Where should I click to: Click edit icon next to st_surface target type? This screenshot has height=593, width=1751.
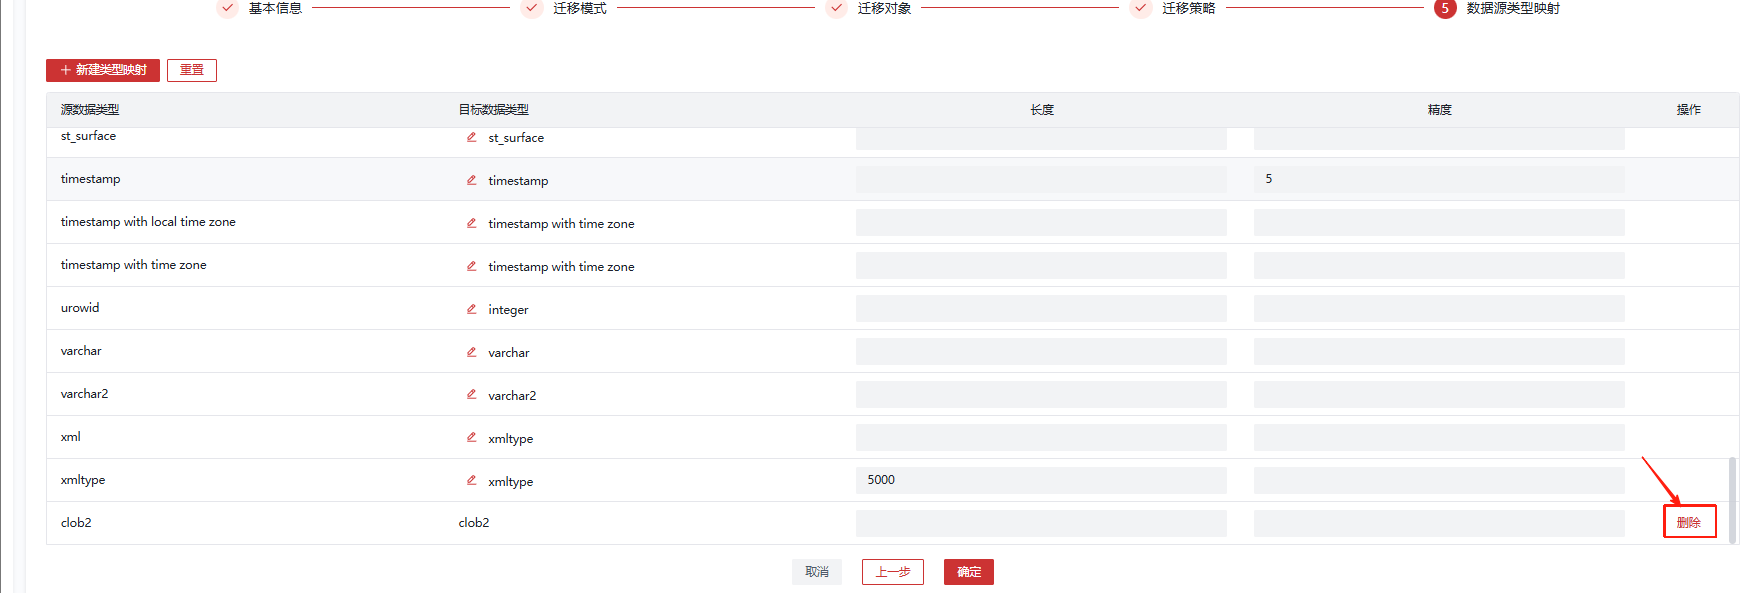[x=471, y=137]
